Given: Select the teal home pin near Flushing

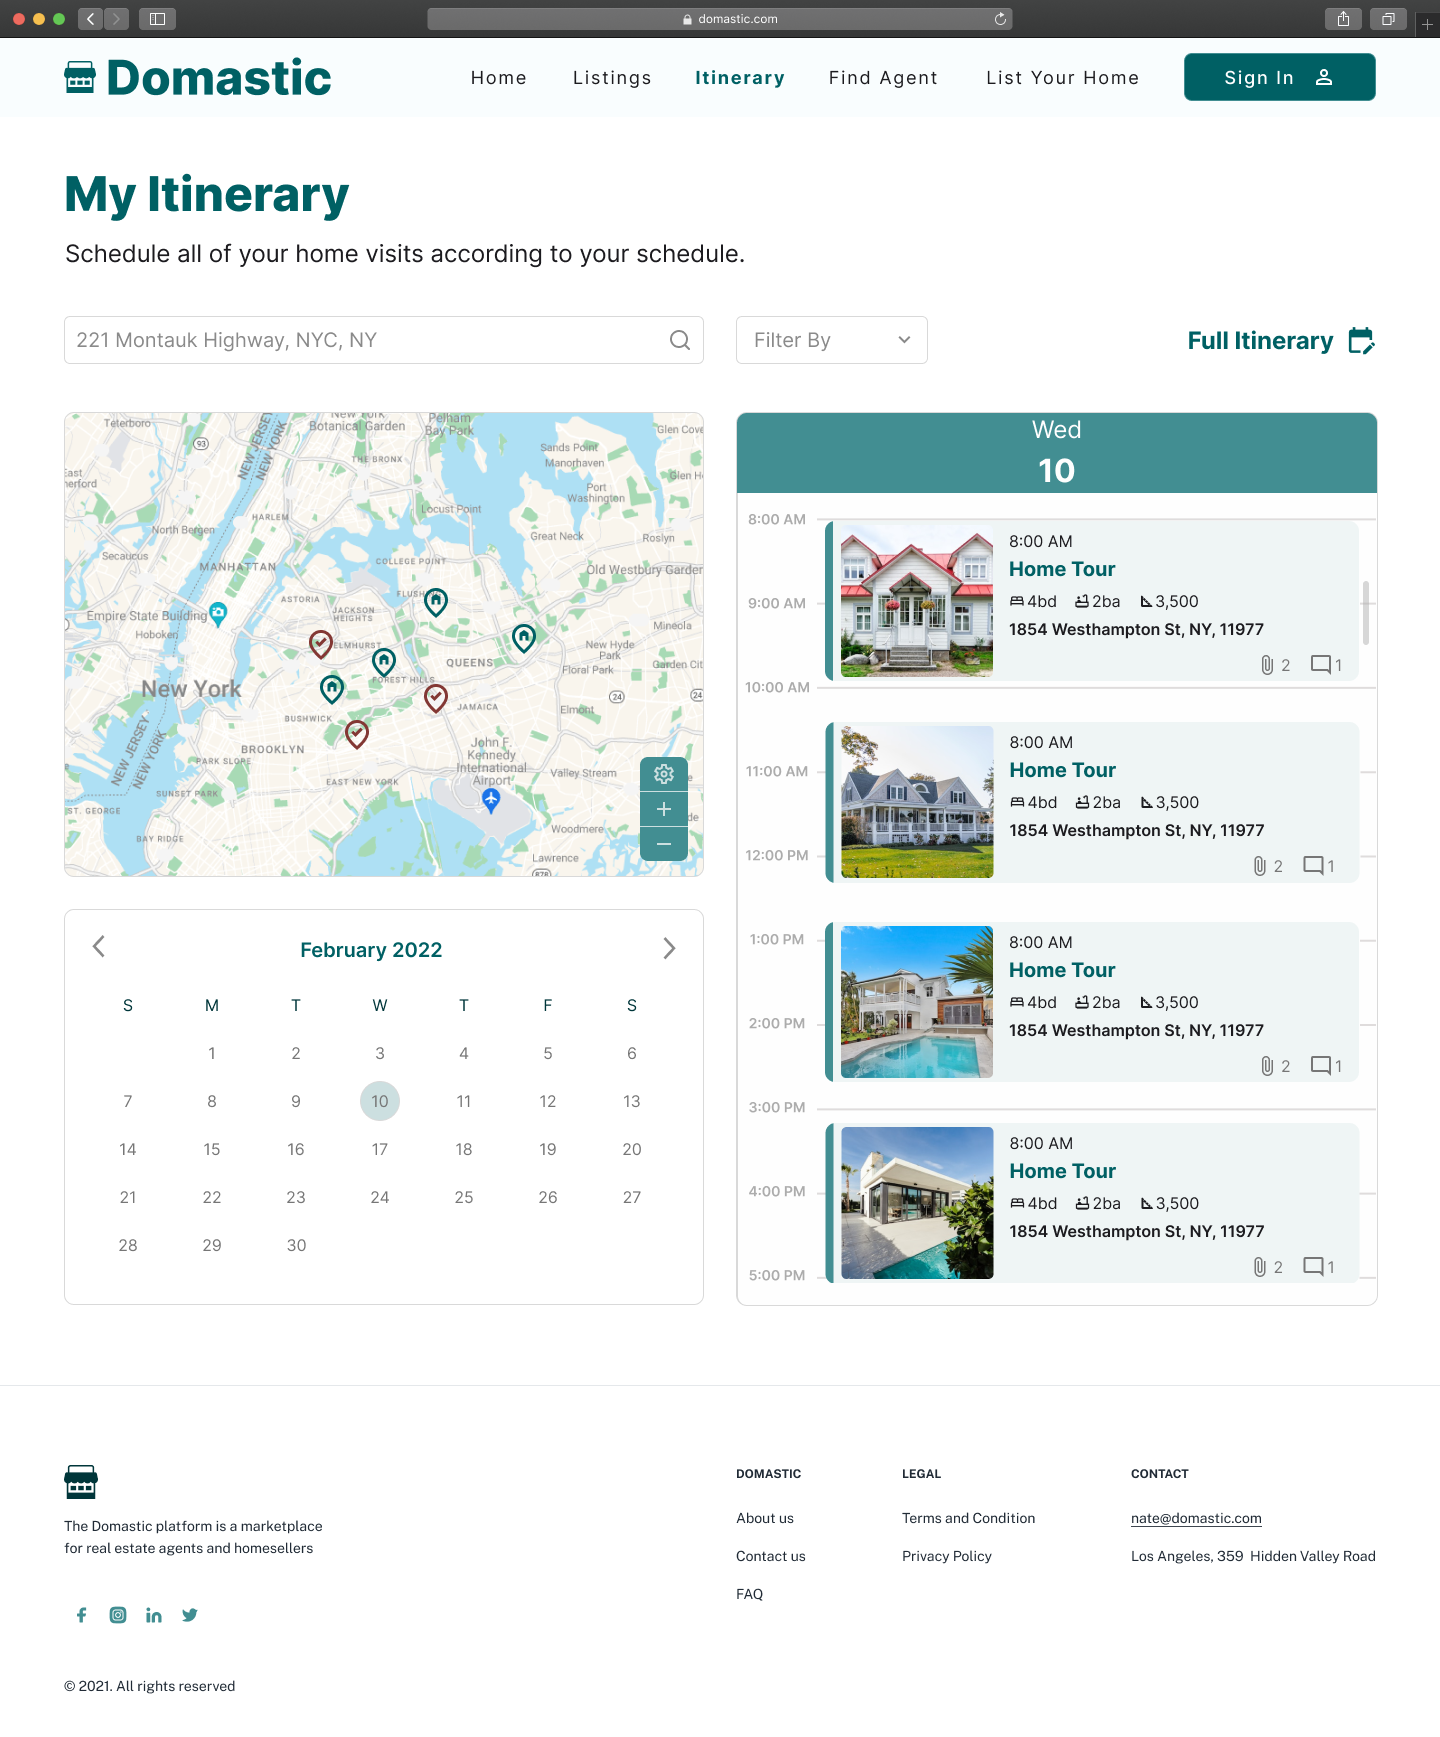Looking at the screenshot, I should [x=436, y=602].
